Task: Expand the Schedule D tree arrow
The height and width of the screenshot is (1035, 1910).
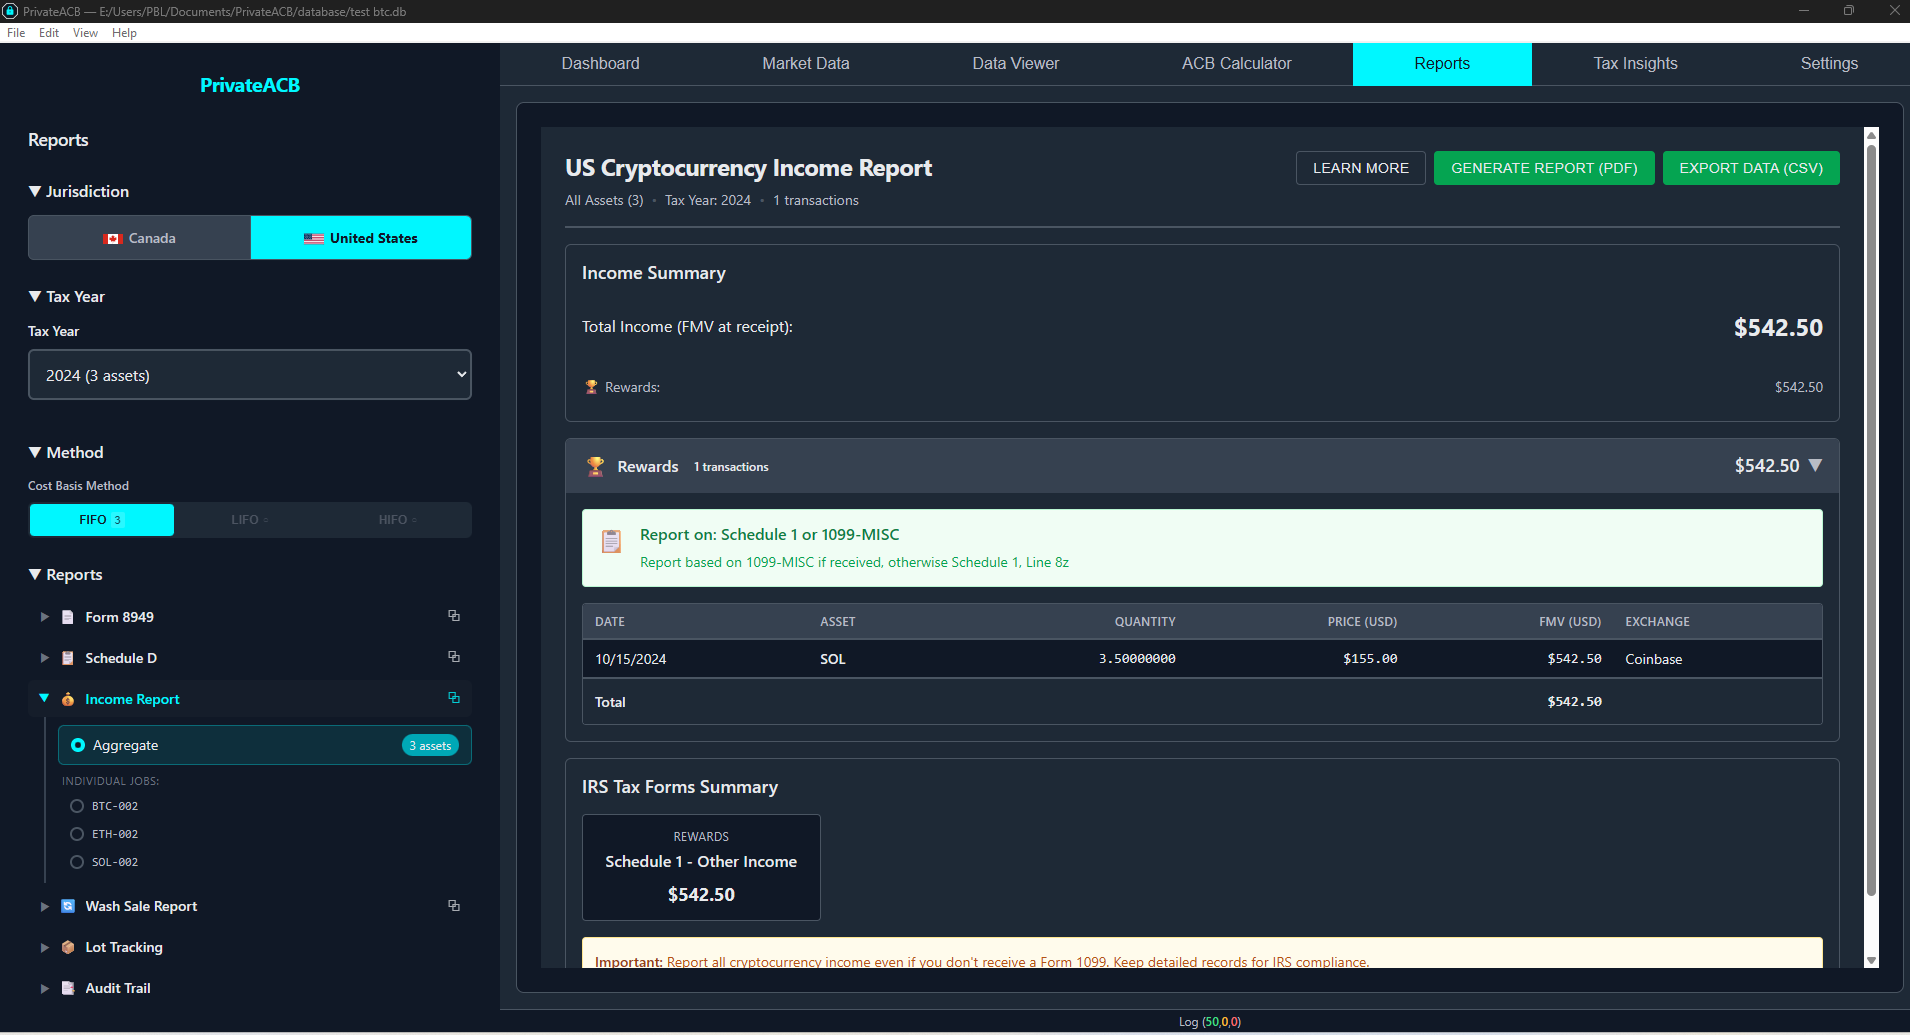Action: click(x=44, y=658)
